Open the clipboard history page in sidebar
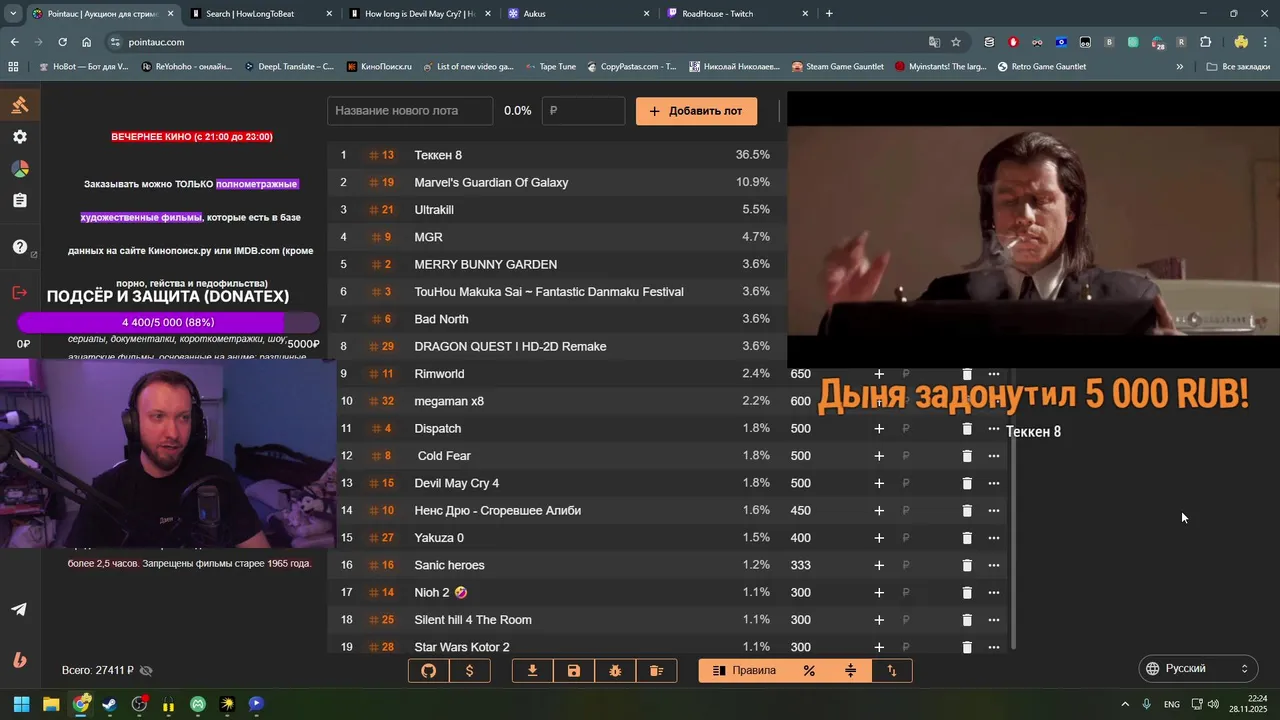1280x720 pixels. (20, 201)
